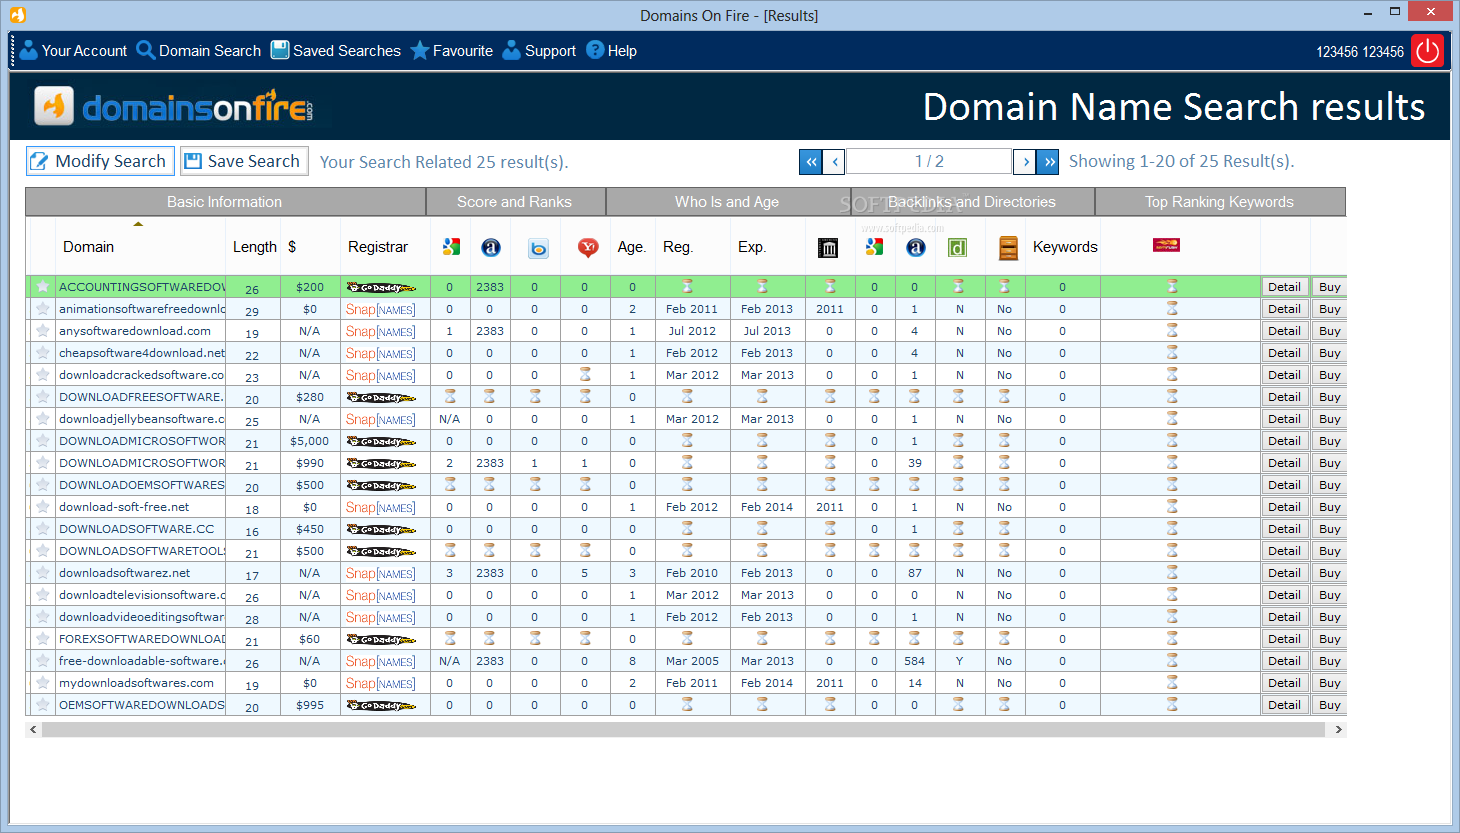Toggle favourite star for anysoftwaredownload.com

coord(43,331)
